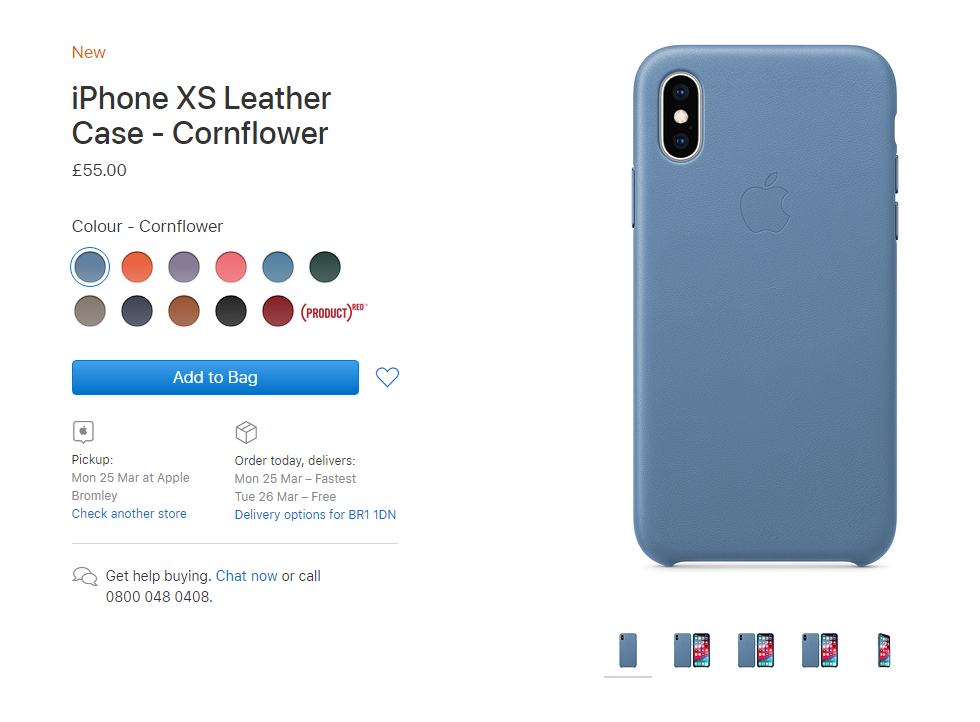This screenshot has width=980, height=722.
Task: Add the case to bag
Action: (215, 378)
